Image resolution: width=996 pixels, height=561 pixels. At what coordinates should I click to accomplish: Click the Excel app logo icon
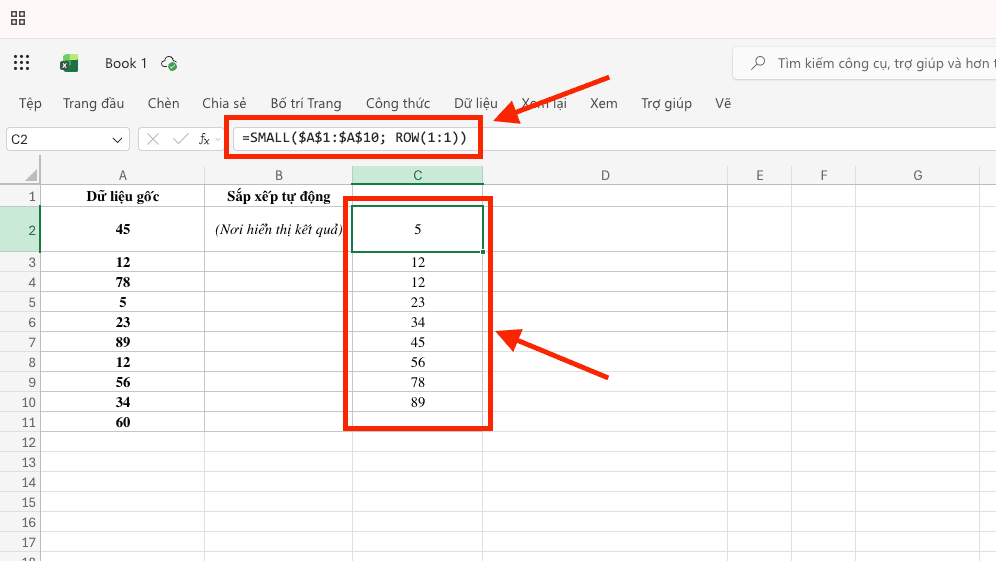pyautogui.click(x=69, y=63)
